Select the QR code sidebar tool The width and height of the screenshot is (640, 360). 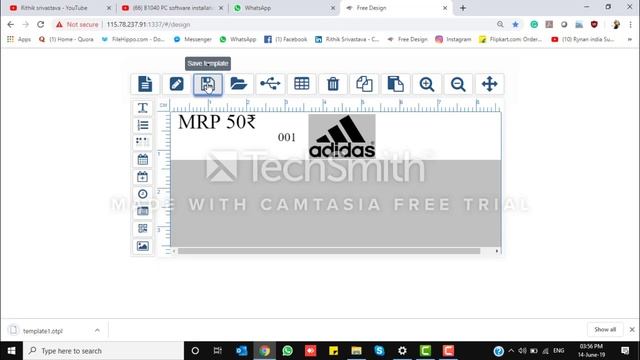142,229
